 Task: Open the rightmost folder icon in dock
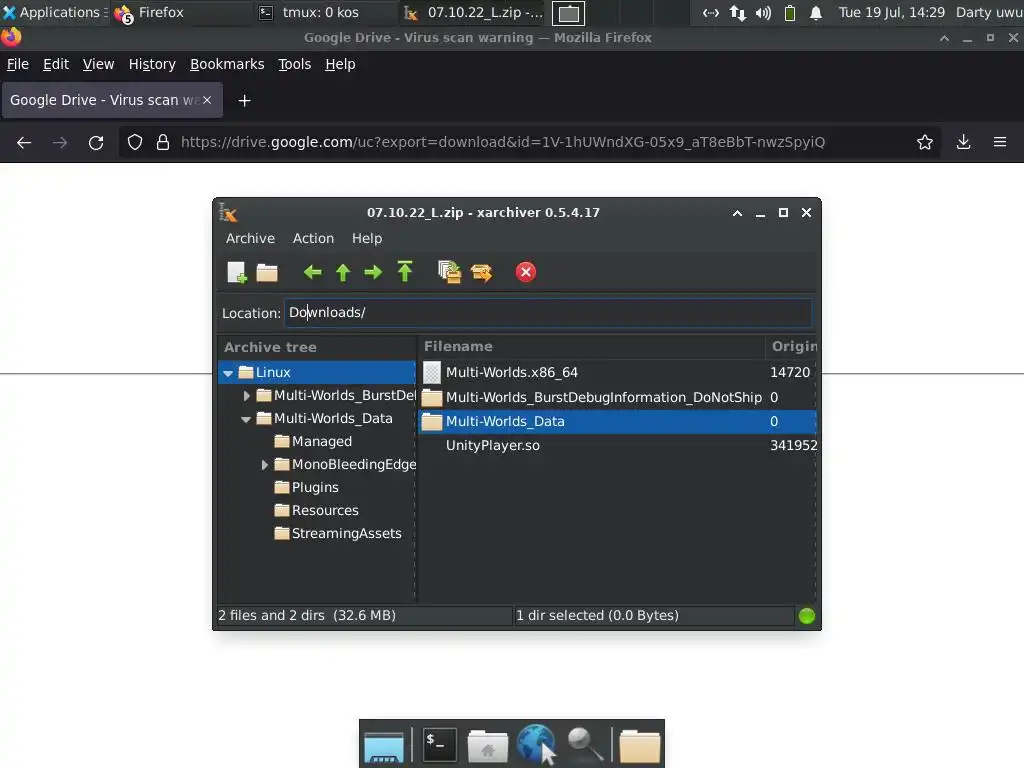point(639,746)
